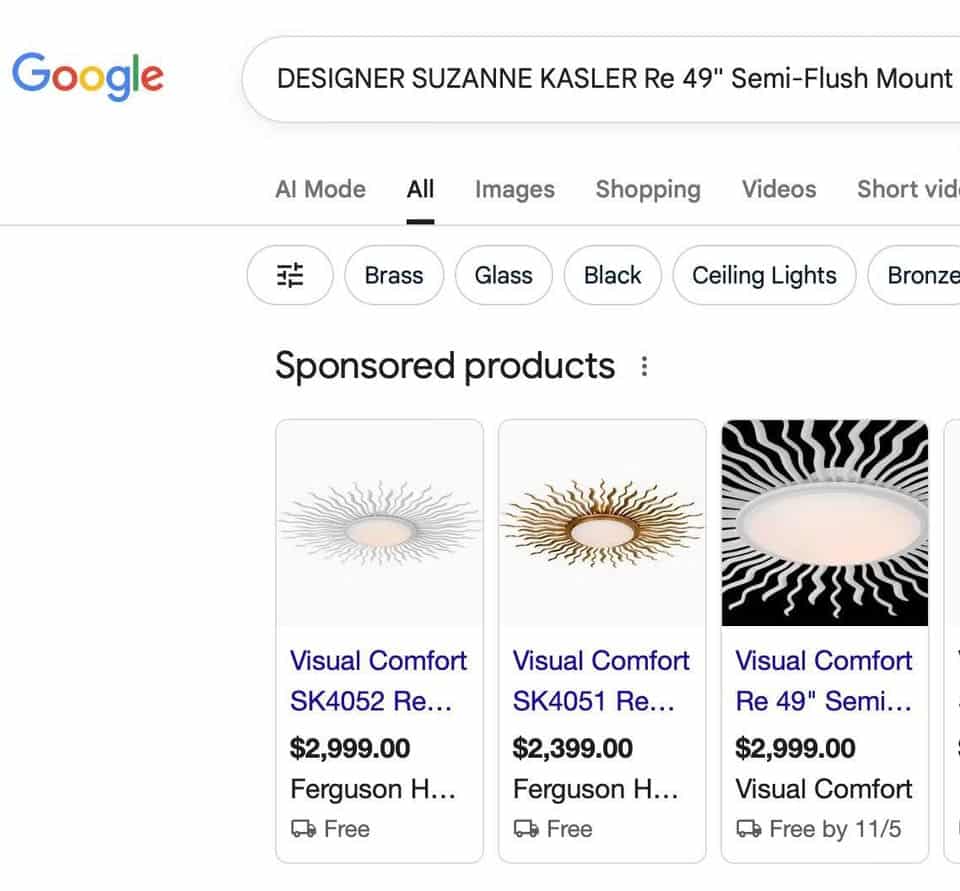The height and width of the screenshot is (891, 960).
Task: Click truck icon beside Free by 11/5
Action: click(748, 829)
